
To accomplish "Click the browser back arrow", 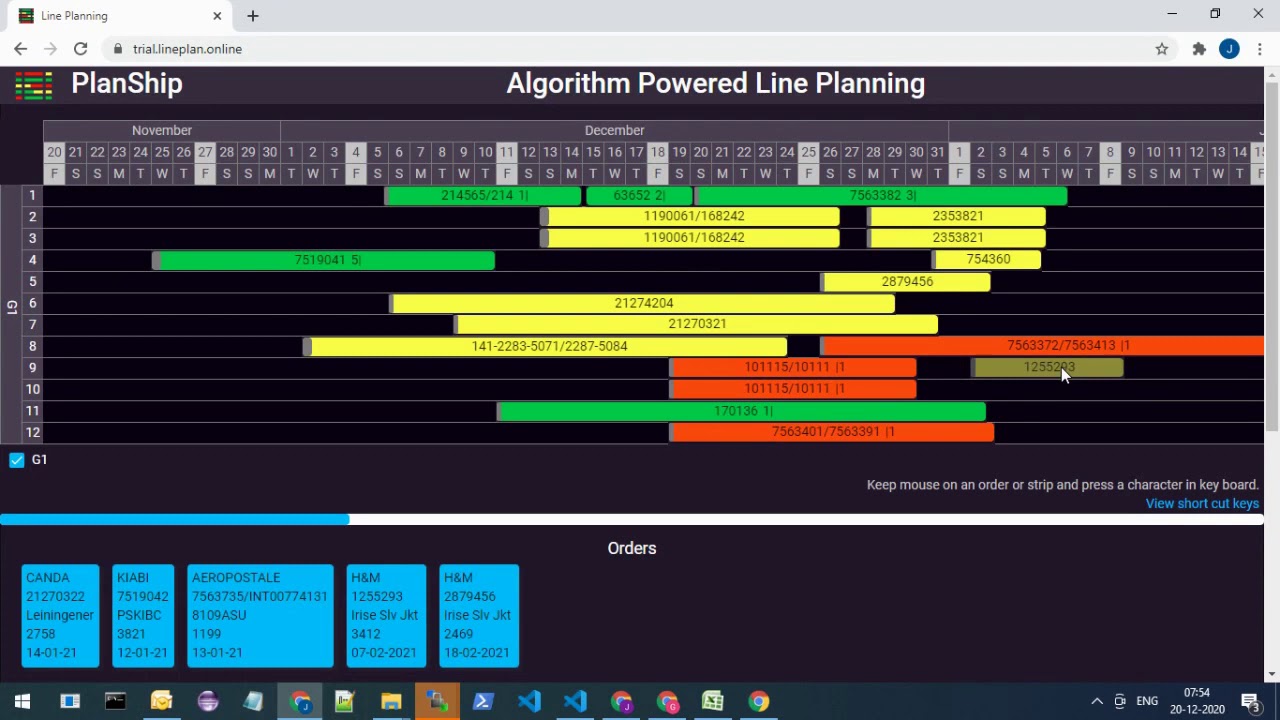I will 20,48.
